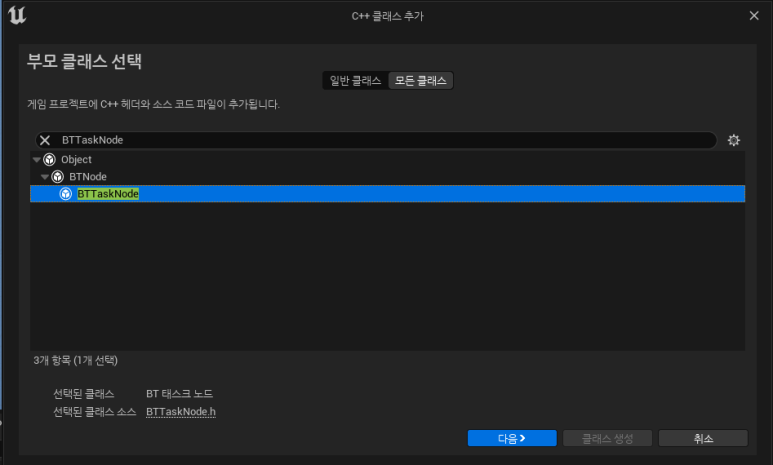Click the BTNode class icon

pos(58,177)
